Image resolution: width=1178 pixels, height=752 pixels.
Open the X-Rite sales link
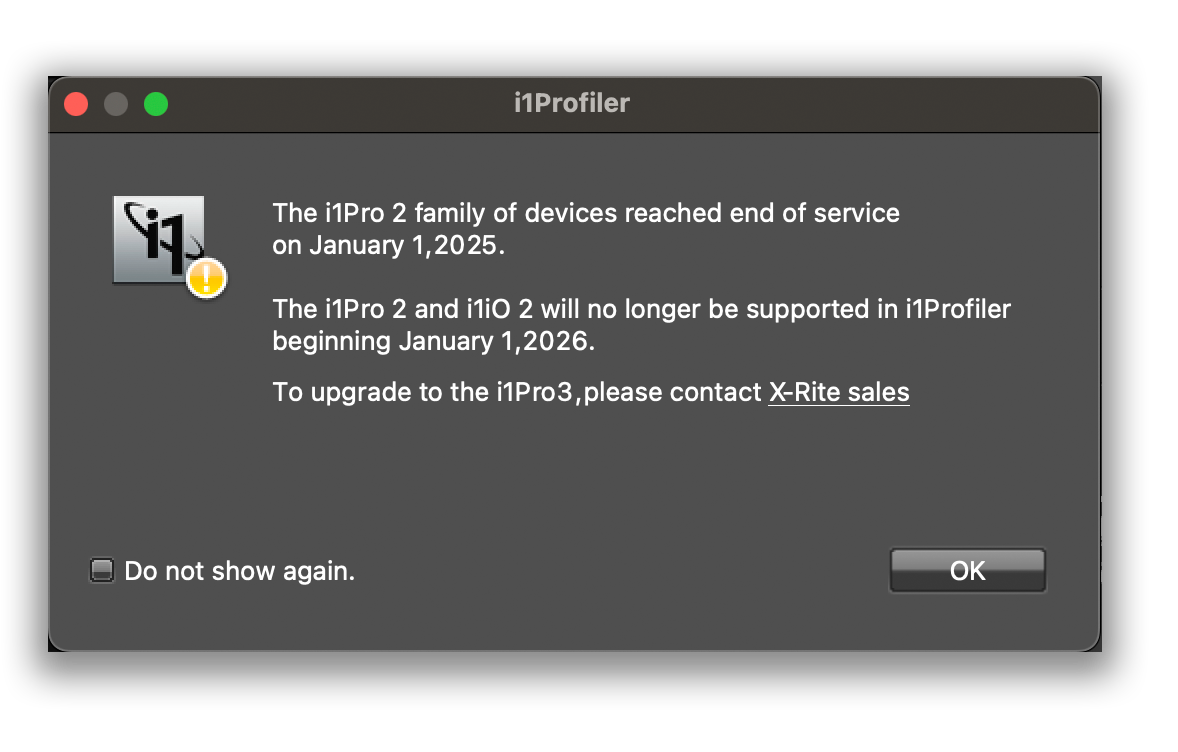pos(838,392)
